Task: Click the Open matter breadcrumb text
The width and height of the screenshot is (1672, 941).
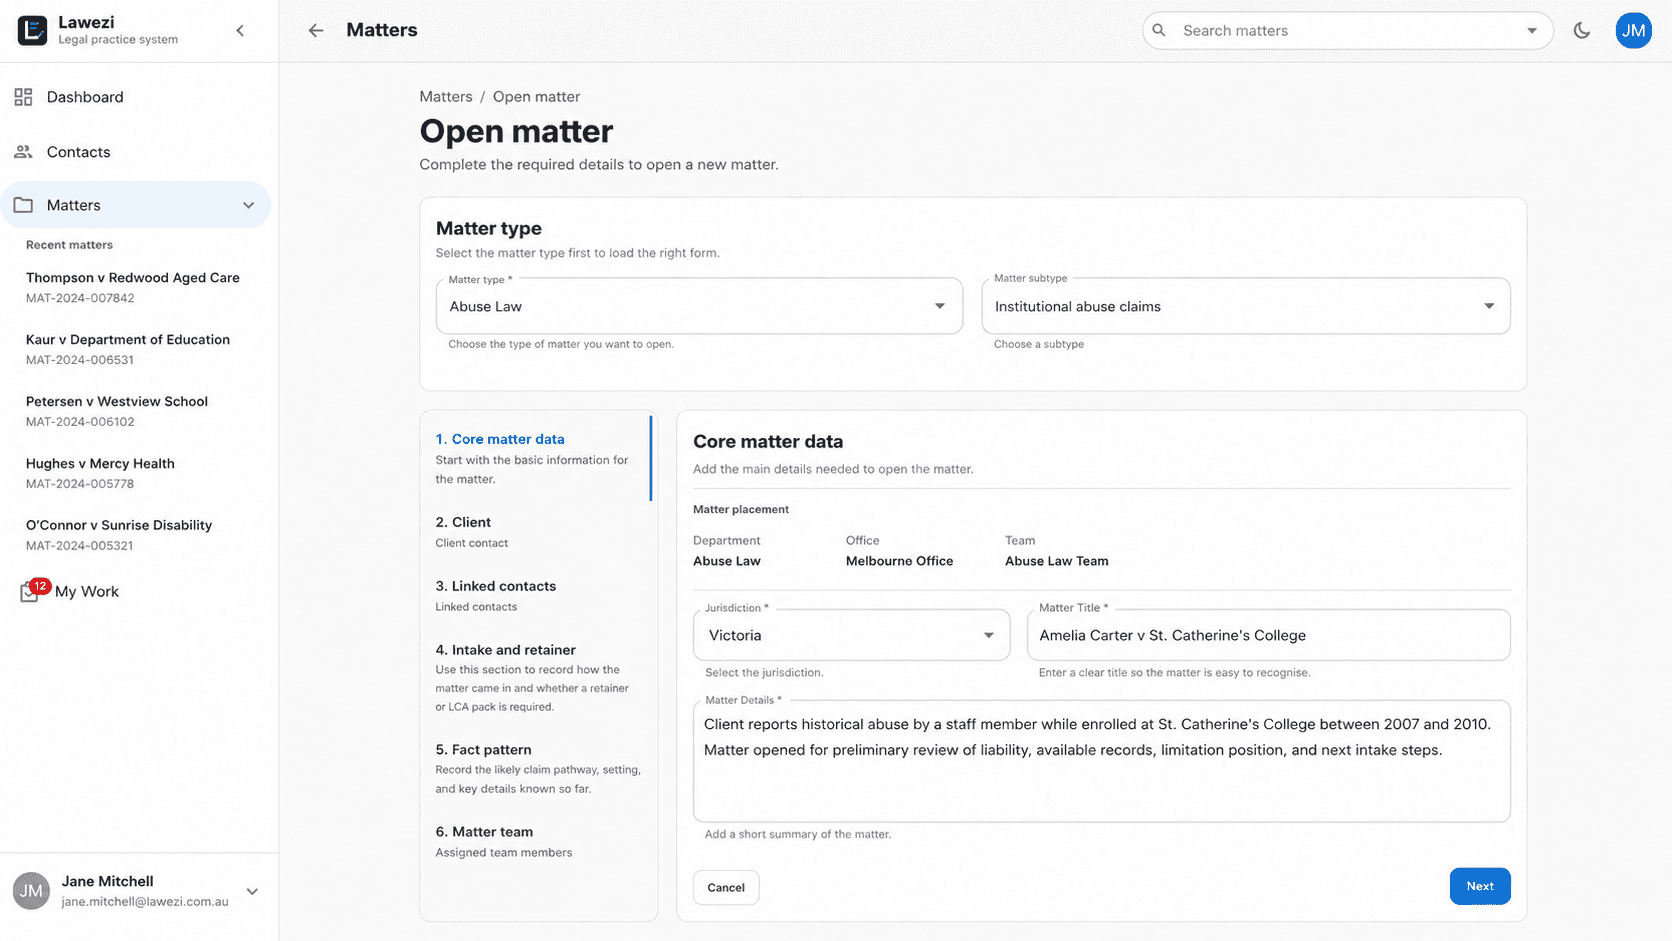Action: [536, 97]
